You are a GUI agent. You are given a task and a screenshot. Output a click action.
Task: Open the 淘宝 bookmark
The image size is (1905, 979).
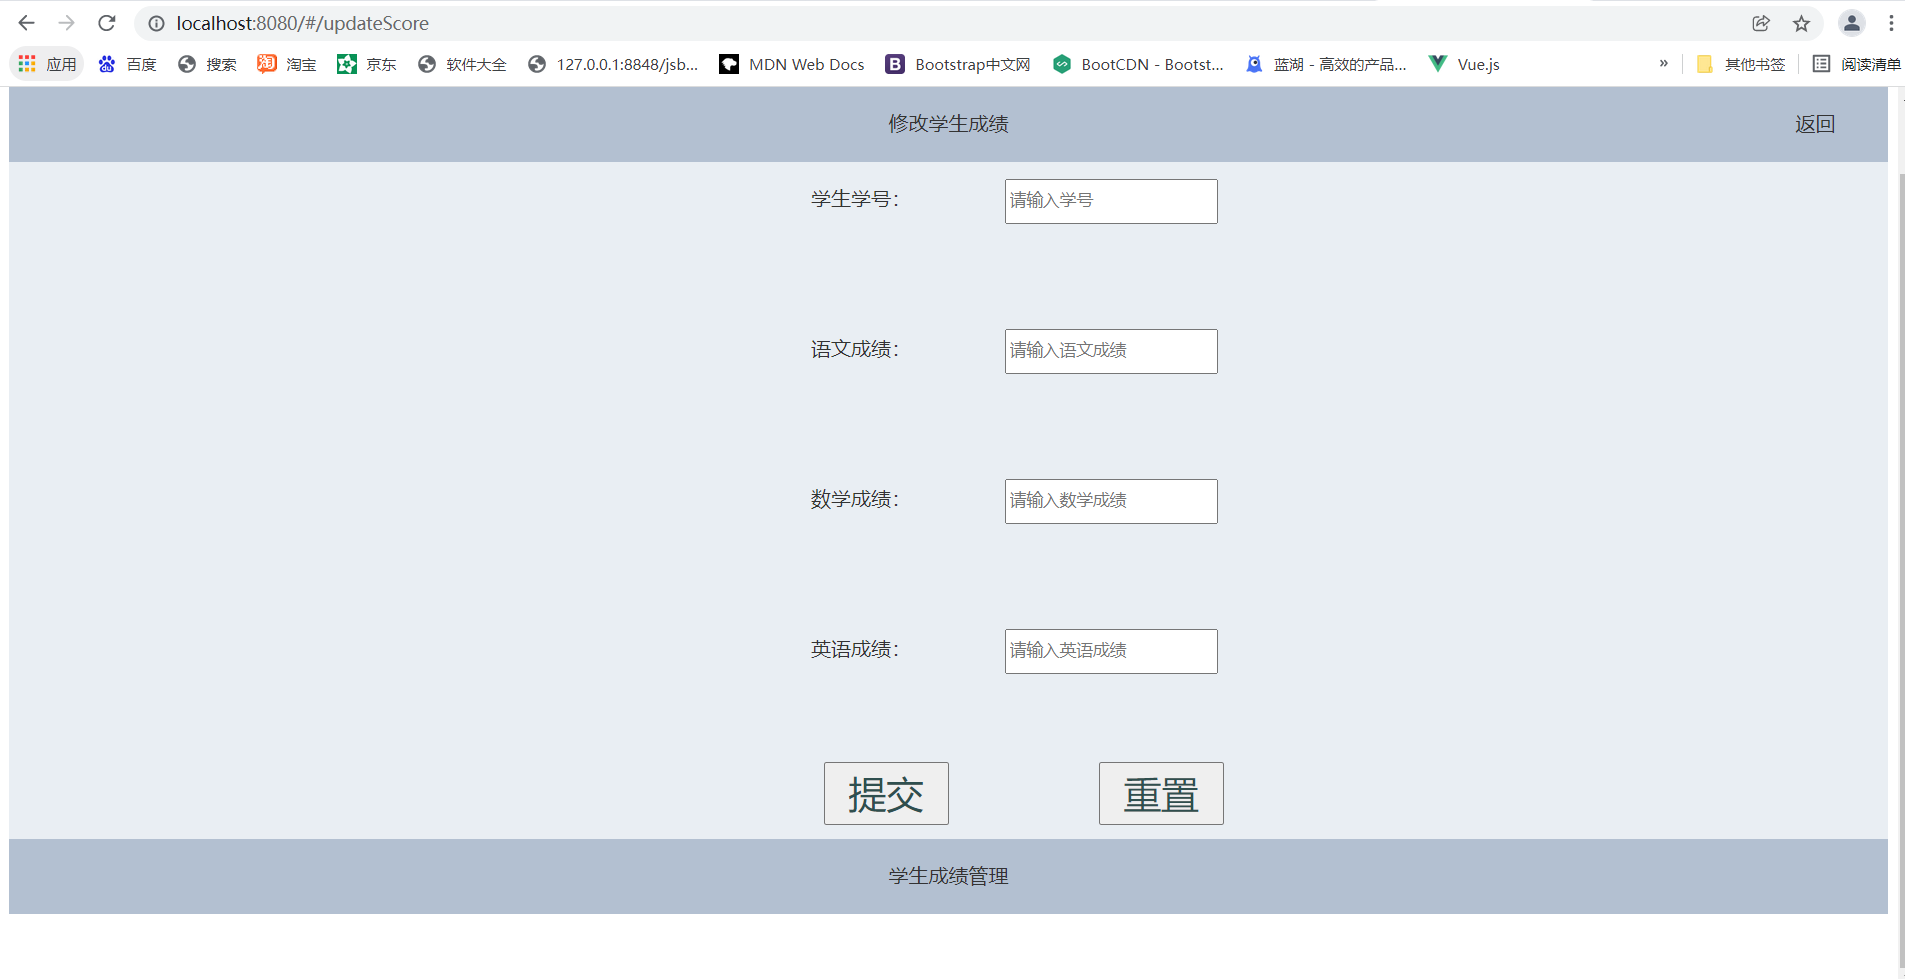(287, 64)
